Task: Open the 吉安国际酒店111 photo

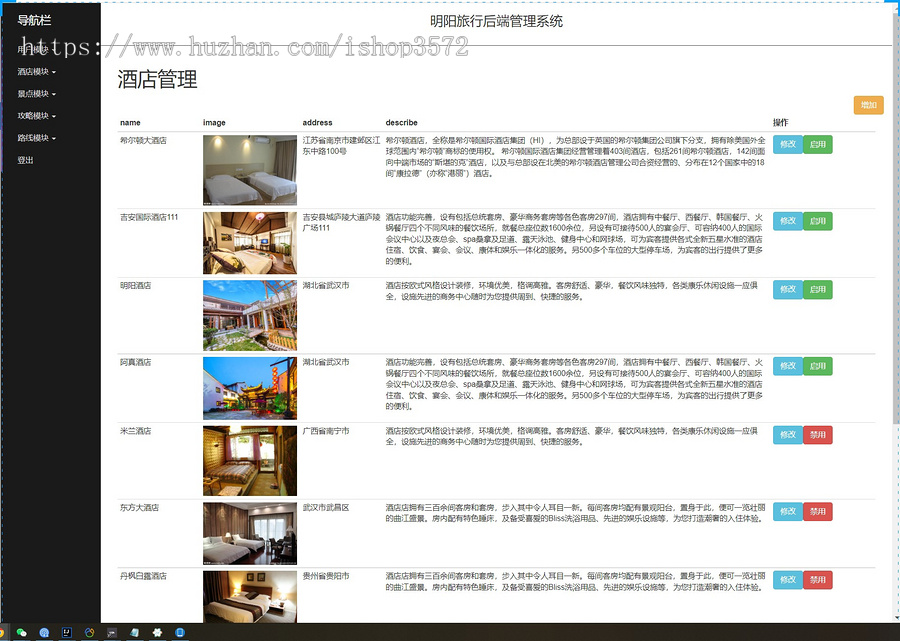Action: pyautogui.click(x=250, y=243)
